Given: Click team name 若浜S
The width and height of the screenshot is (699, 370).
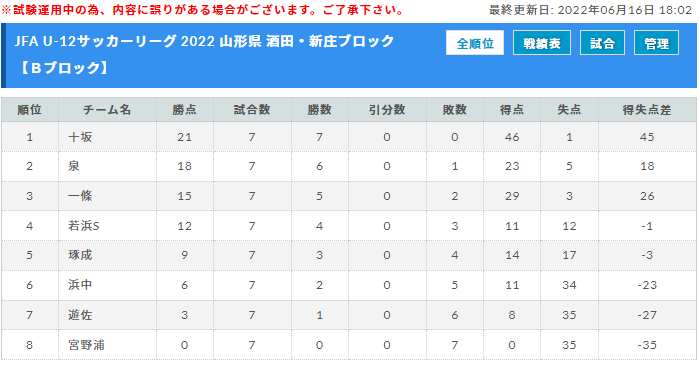Looking at the screenshot, I should click(x=84, y=226).
